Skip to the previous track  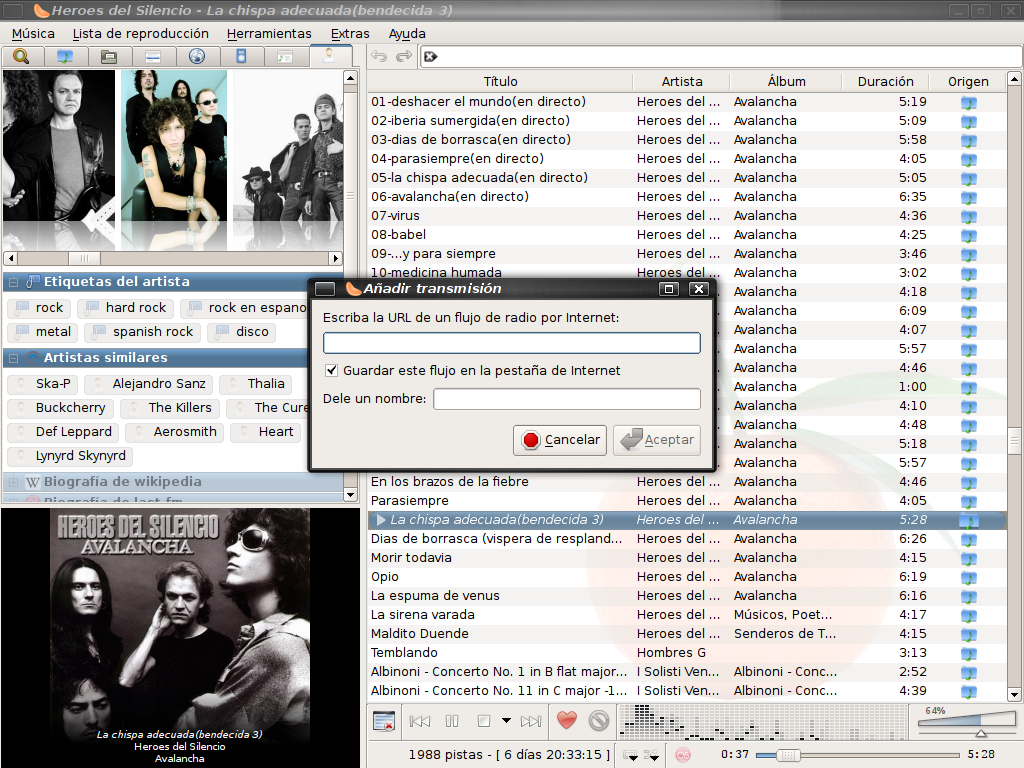[x=420, y=721]
